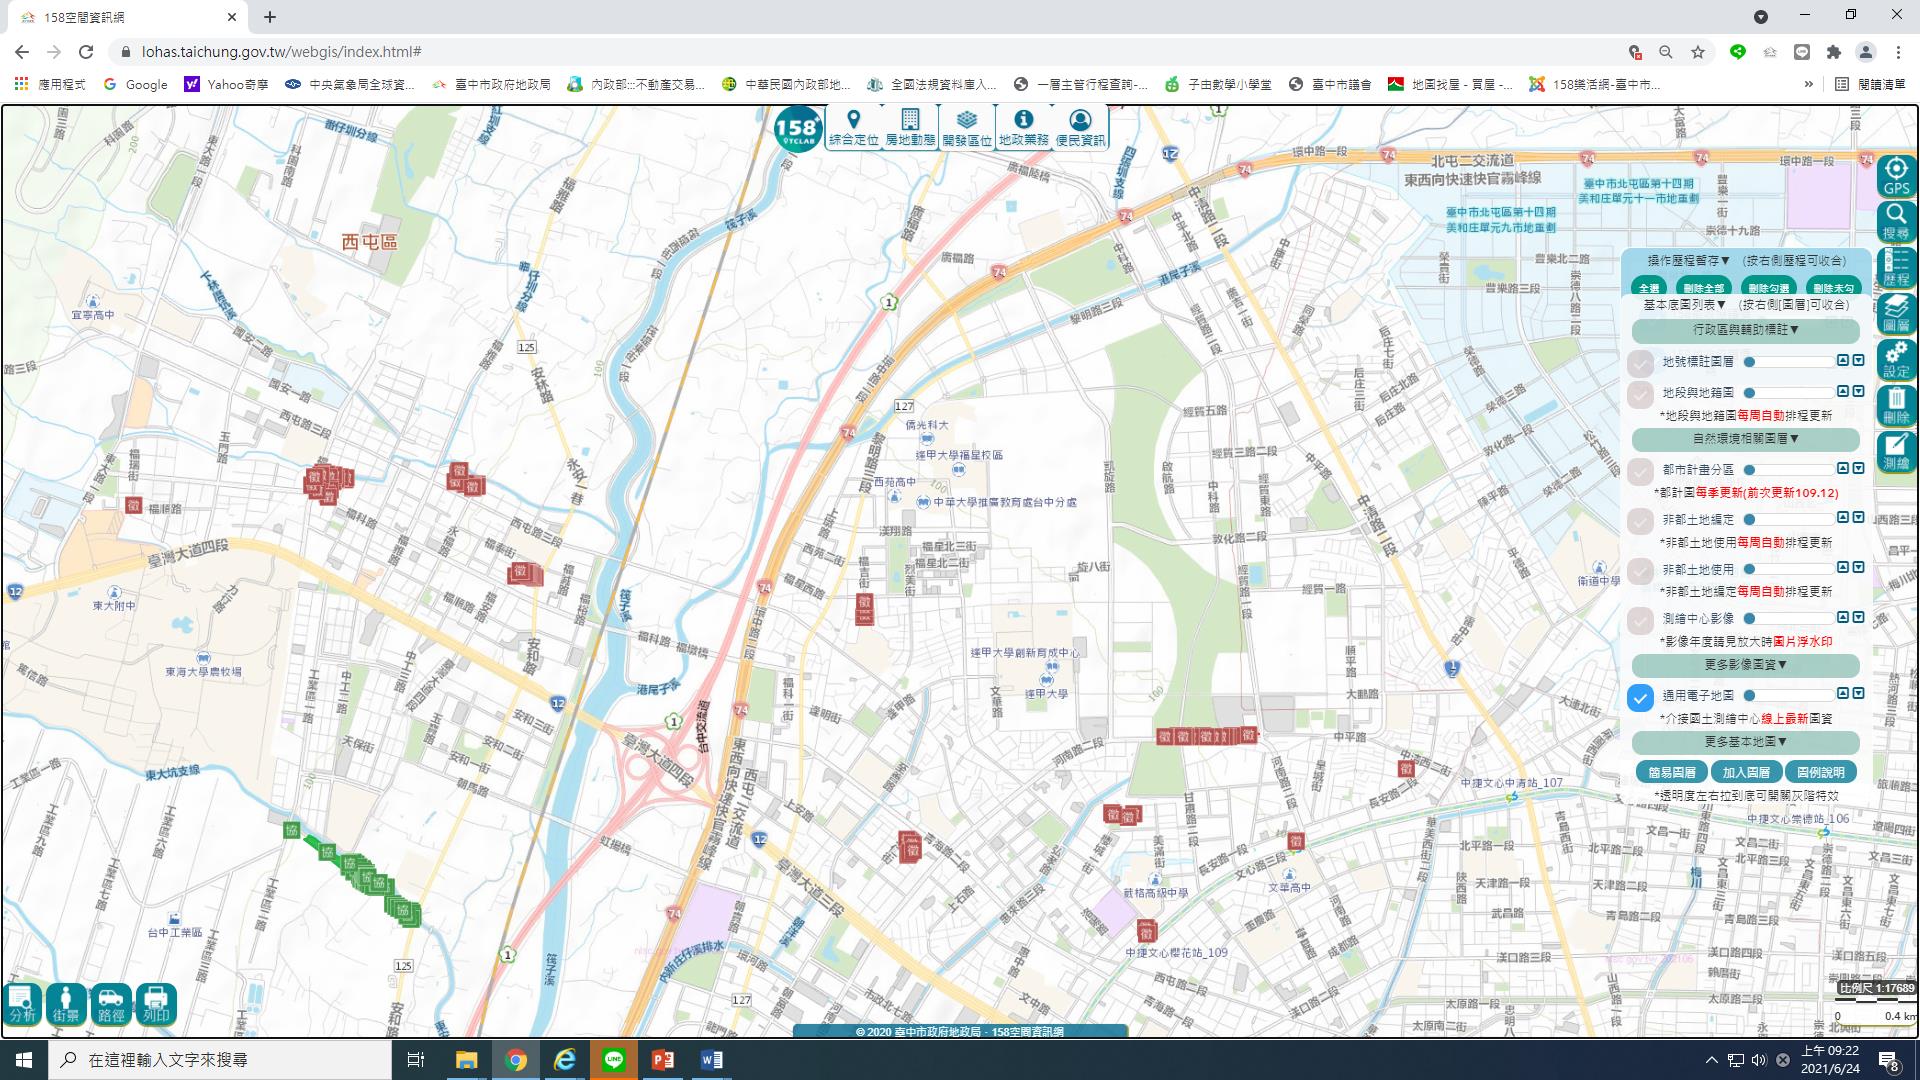Enable the 都市計畫分區 layer checkbox
This screenshot has height=1080, width=1920.
pyautogui.click(x=1640, y=471)
